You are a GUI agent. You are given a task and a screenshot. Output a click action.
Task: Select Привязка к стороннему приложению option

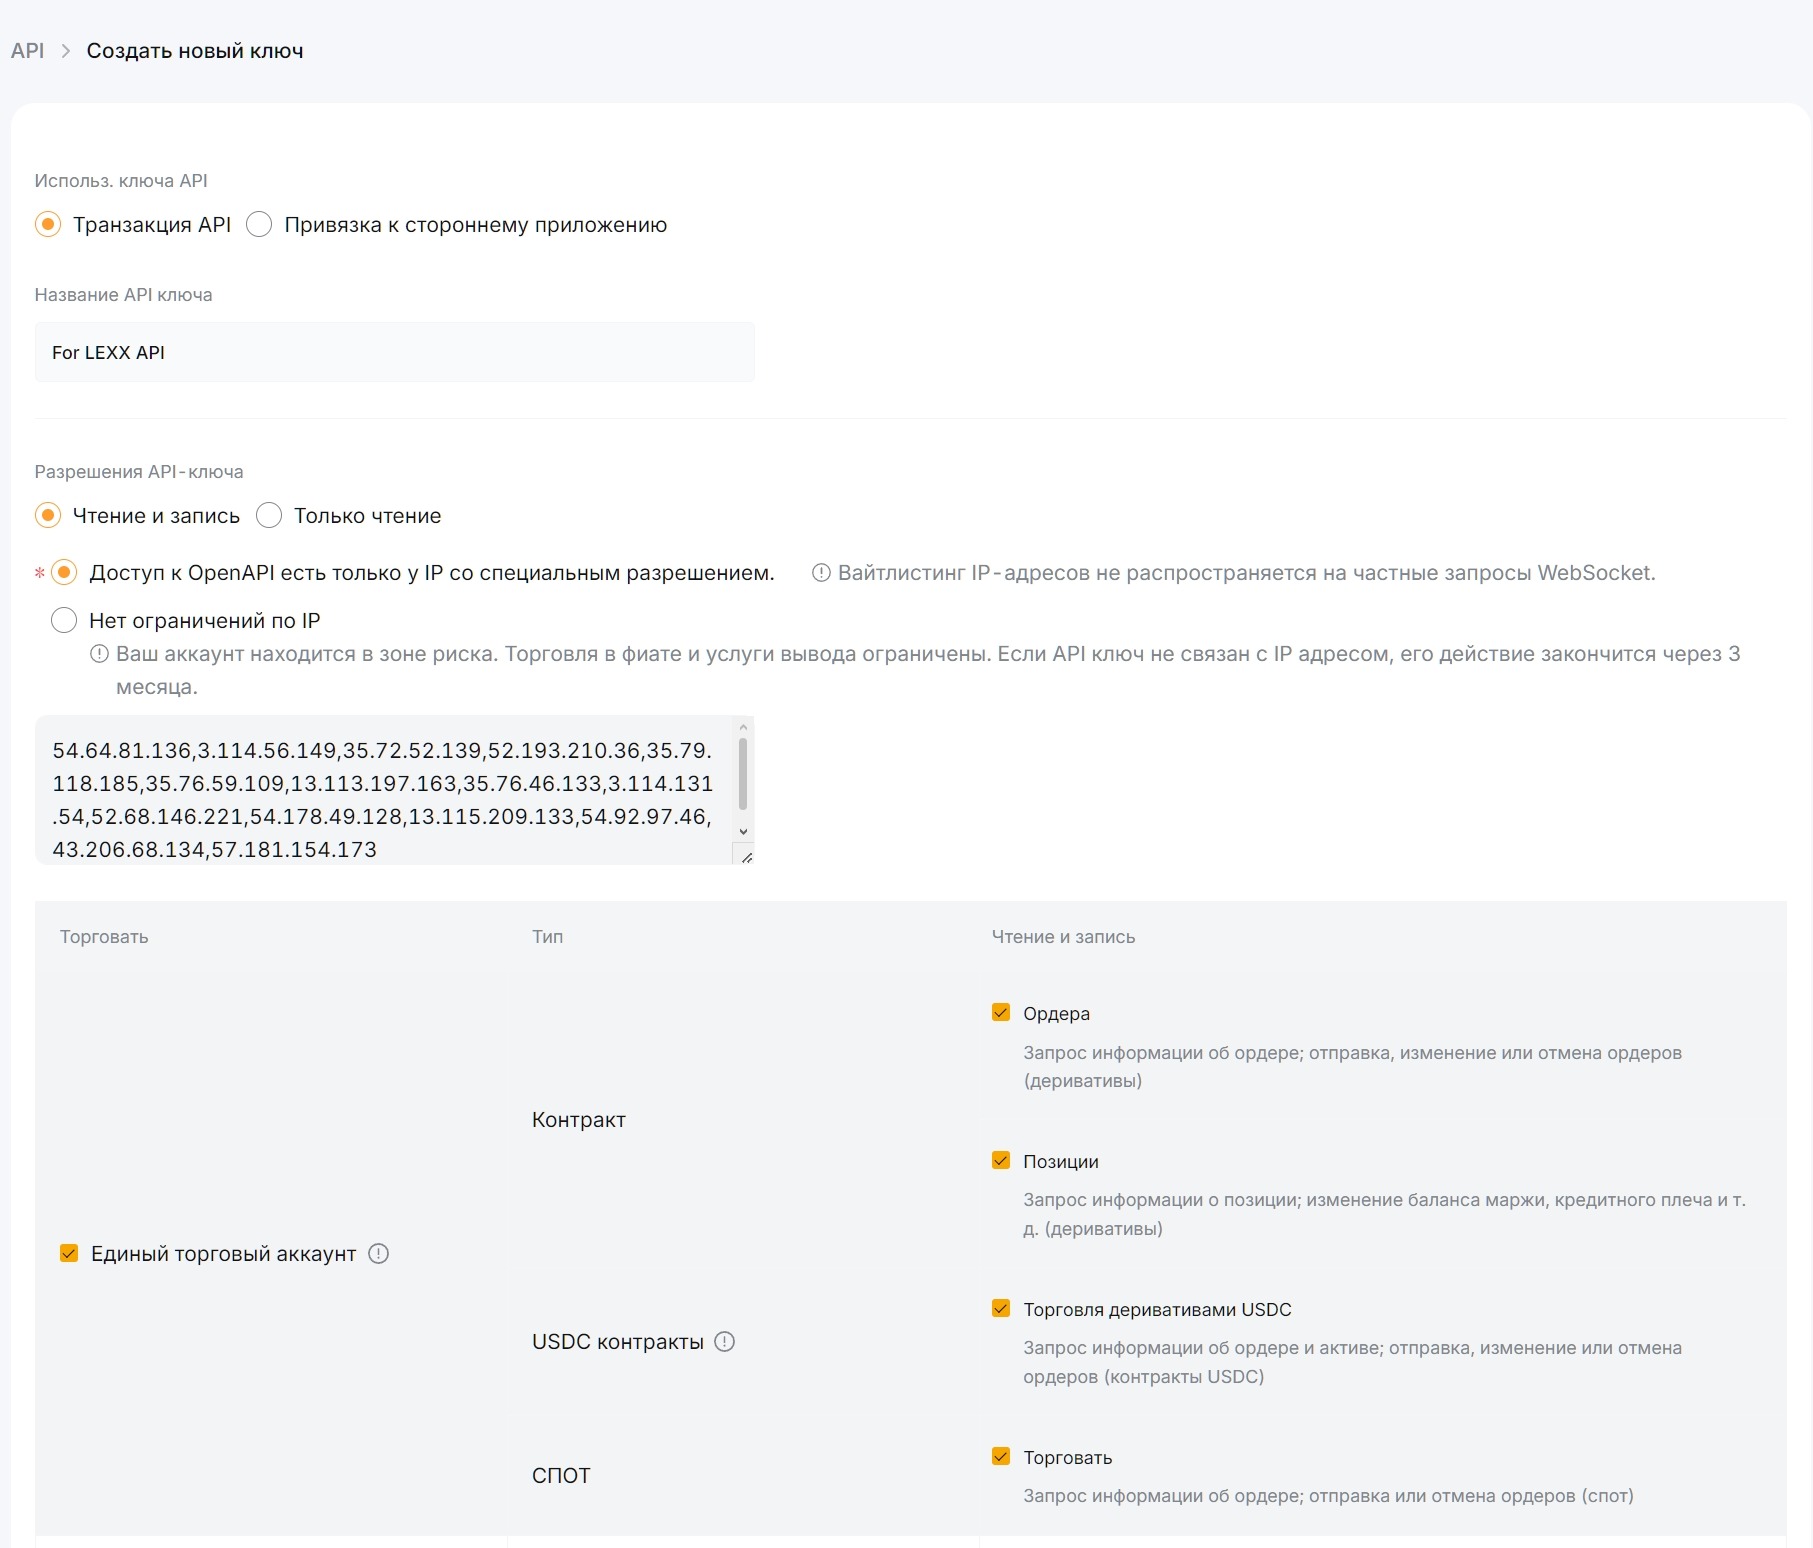coord(259,224)
